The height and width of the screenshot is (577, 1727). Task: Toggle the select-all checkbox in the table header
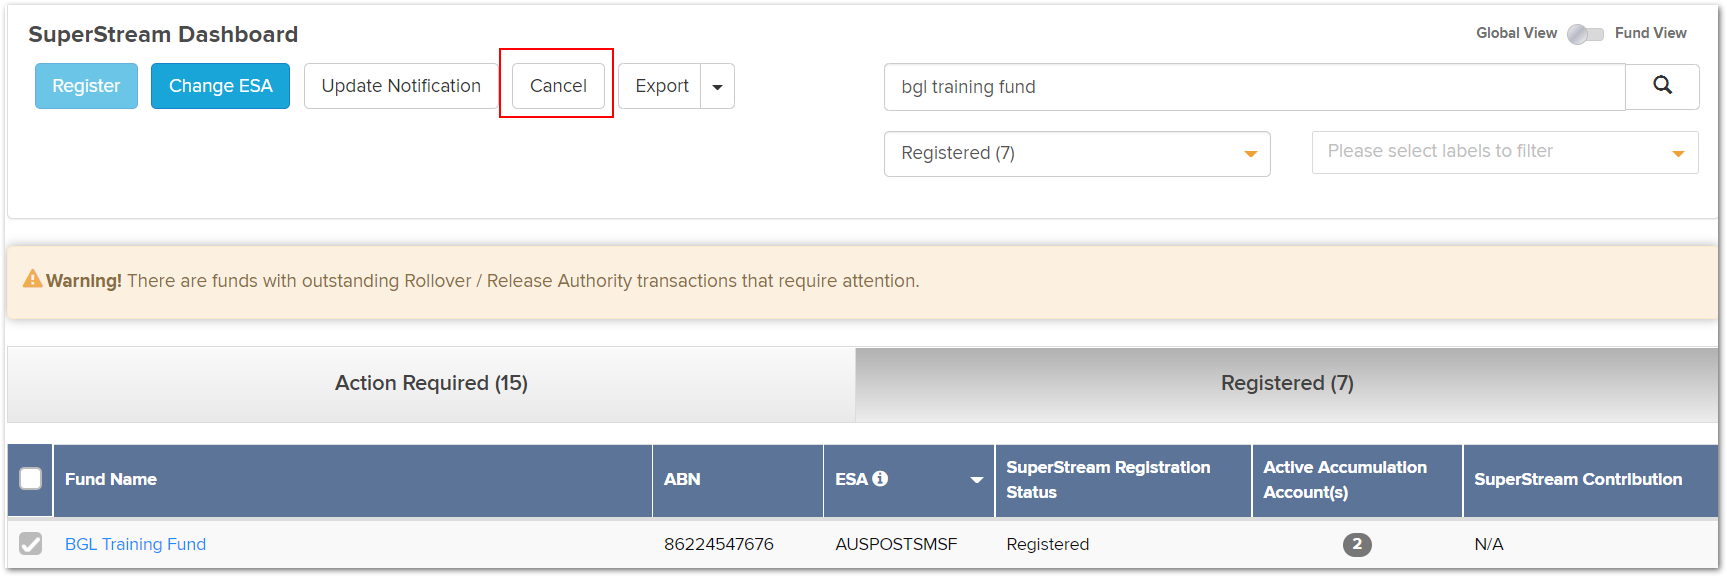30,479
